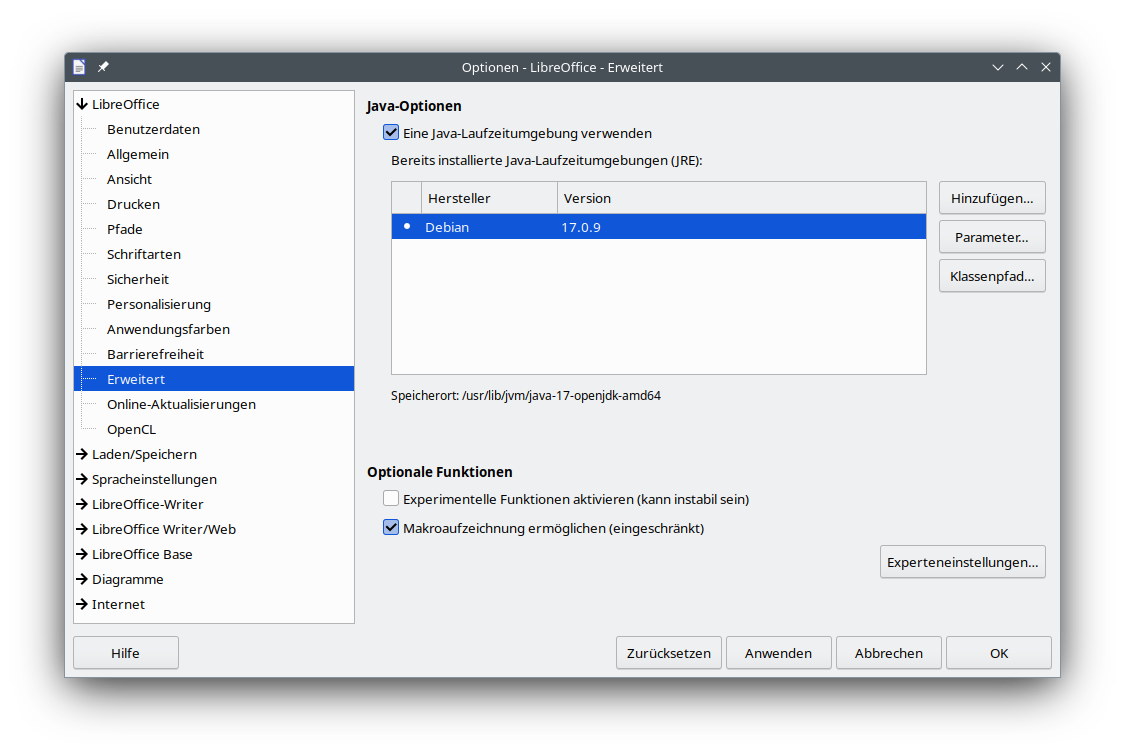This screenshot has height=754, width=1125.
Task: Open the Benutzerdaten settings page
Action: (154, 129)
